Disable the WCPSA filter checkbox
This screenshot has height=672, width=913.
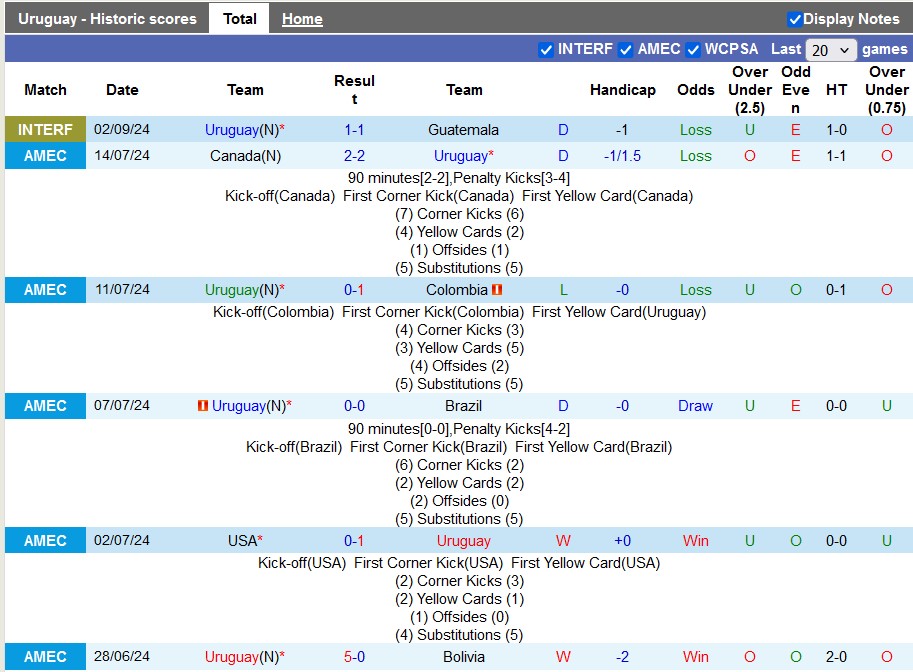[x=692, y=50]
